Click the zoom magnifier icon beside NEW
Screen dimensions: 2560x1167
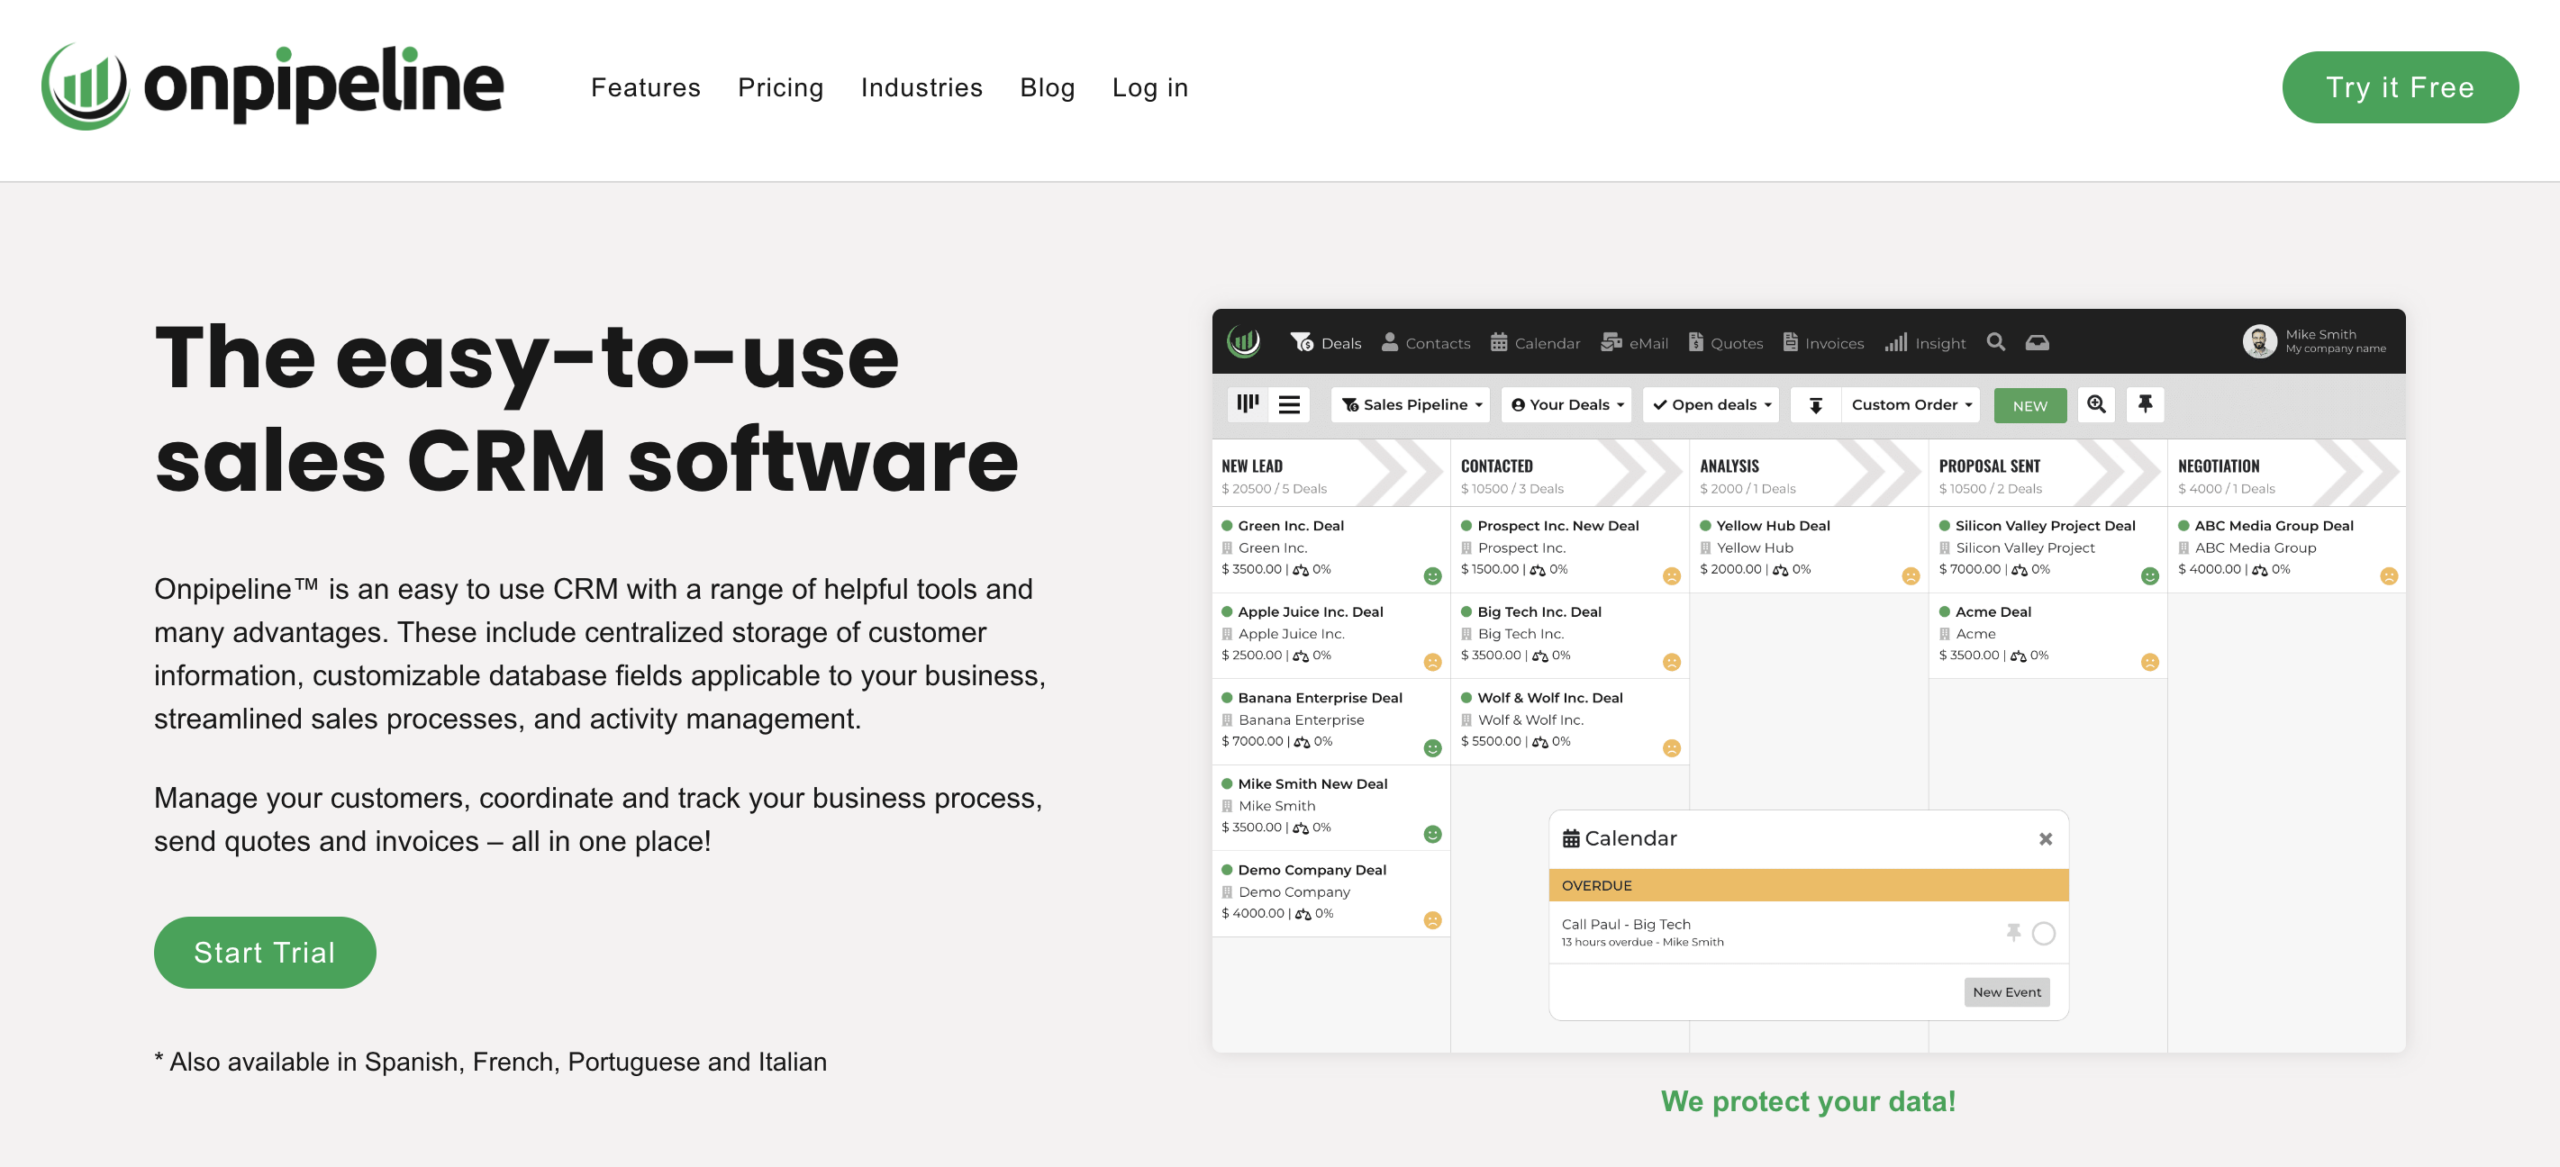[x=2096, y=404]
